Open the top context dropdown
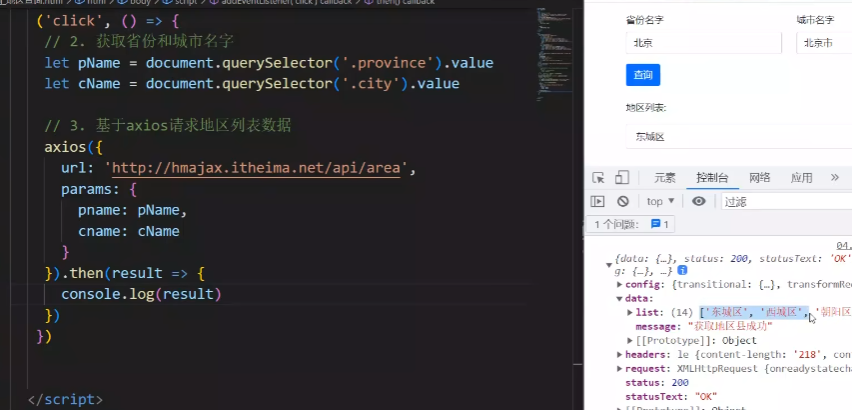 (x=660, y=201)
